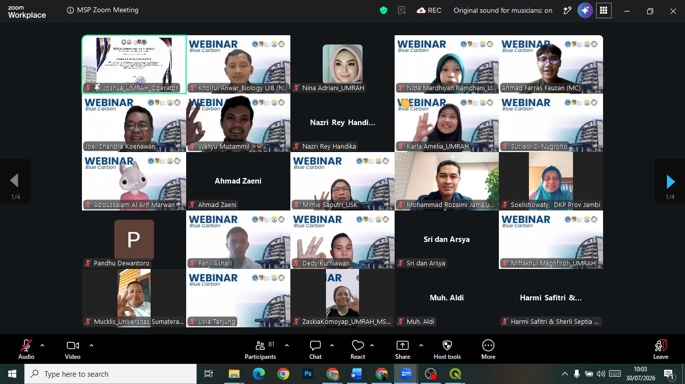Open Task View in the taskbar

(x=209, y=374)
